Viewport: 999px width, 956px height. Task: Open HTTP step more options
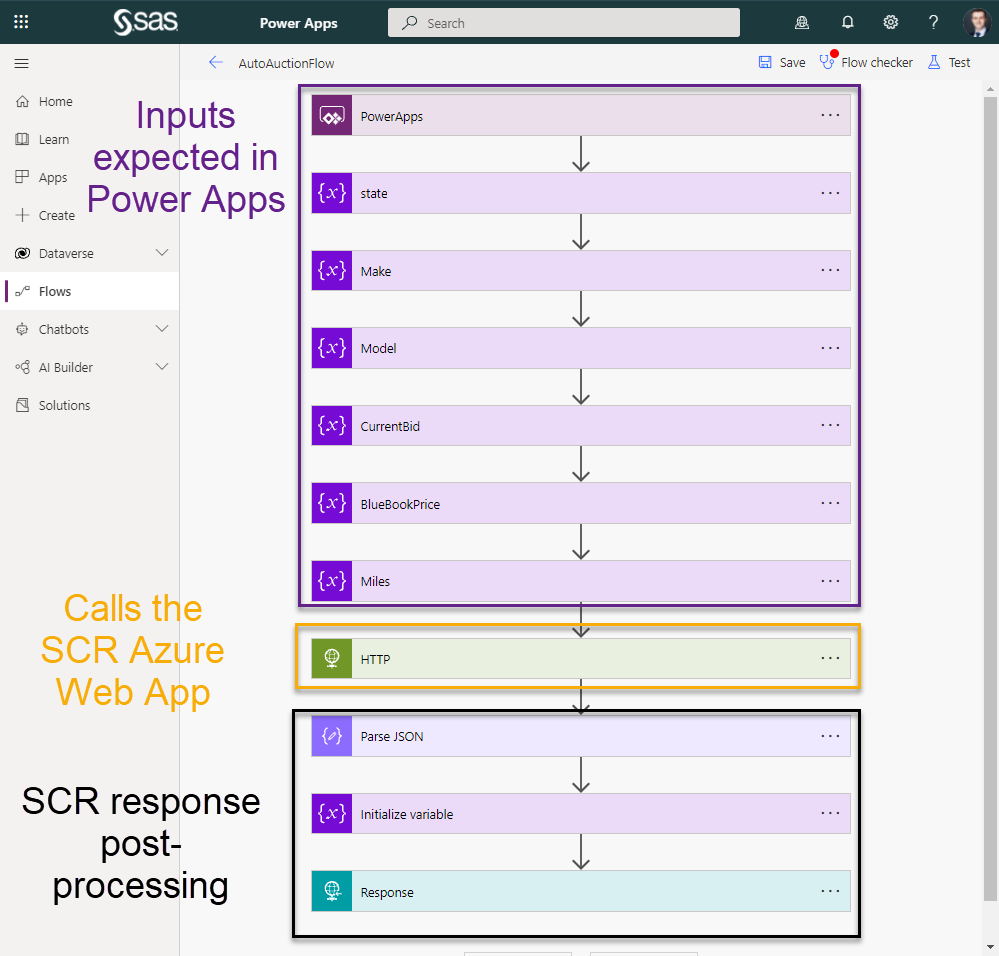[x=830, y=658]
